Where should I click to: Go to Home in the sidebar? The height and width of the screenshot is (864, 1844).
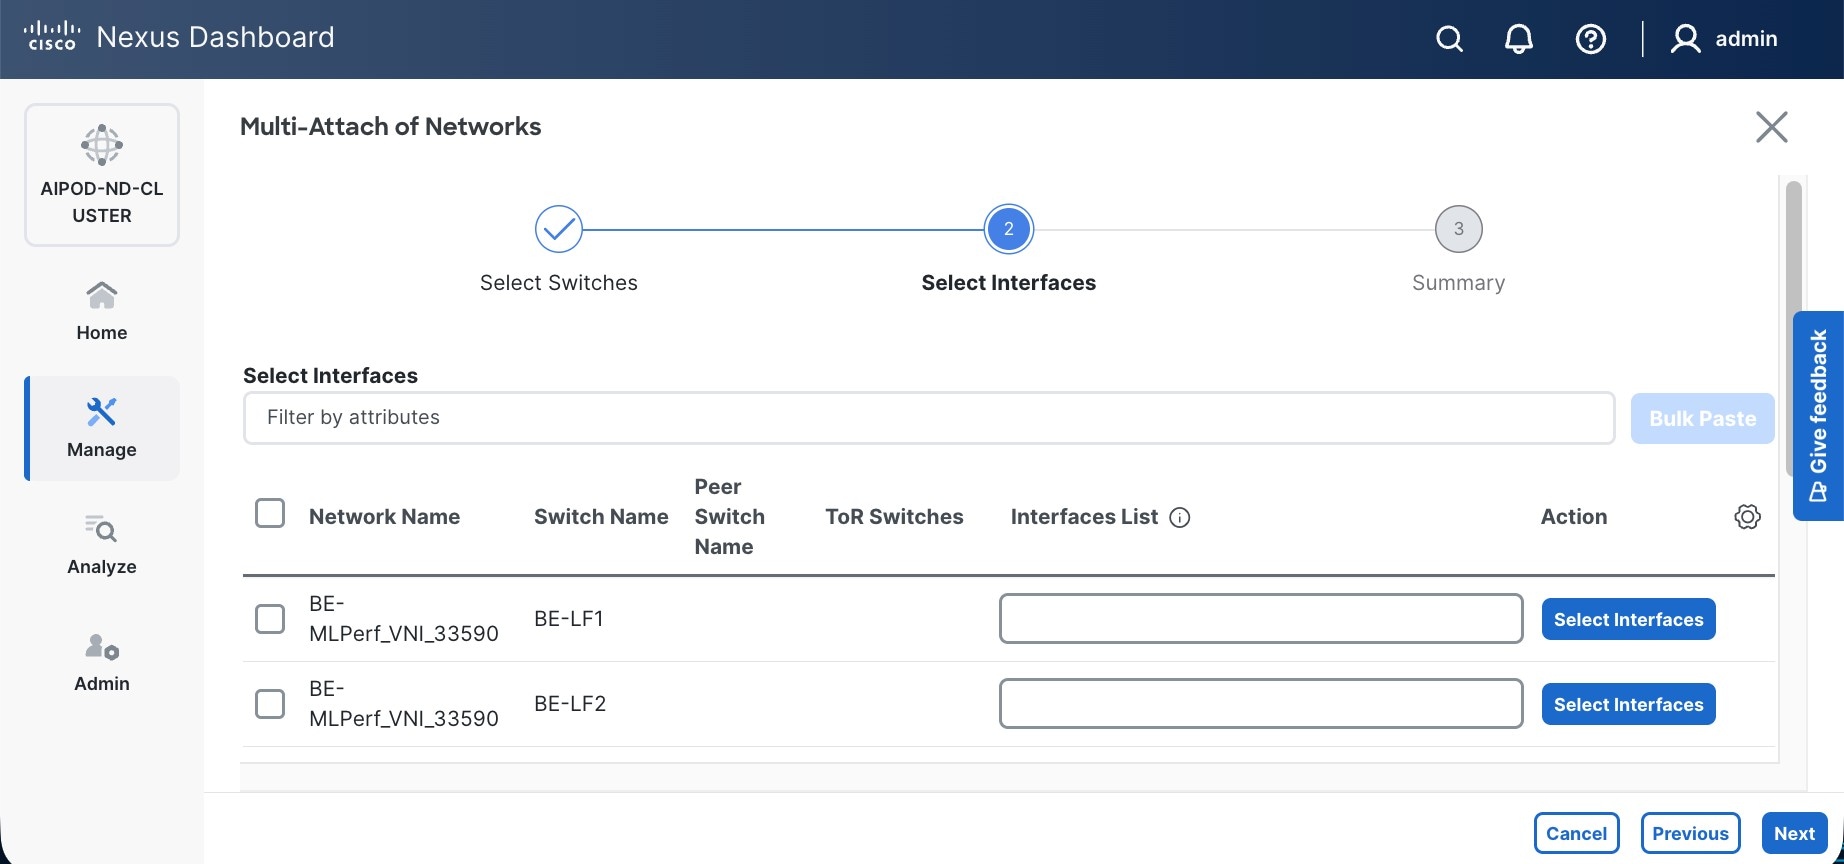pyautogui.click(x=102, y=311)
